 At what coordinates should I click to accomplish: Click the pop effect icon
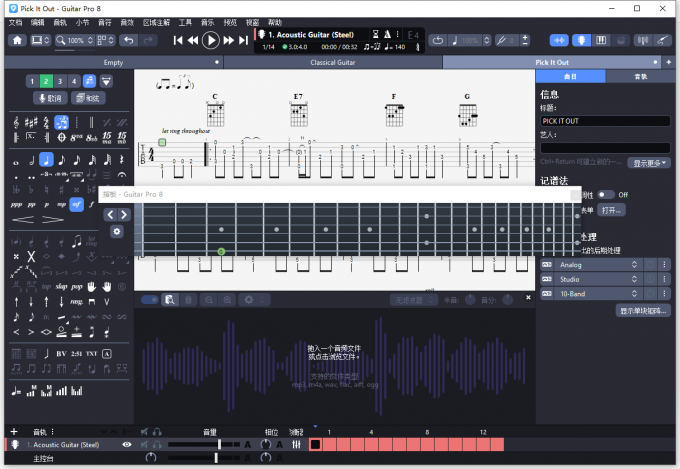pos(77,287)
